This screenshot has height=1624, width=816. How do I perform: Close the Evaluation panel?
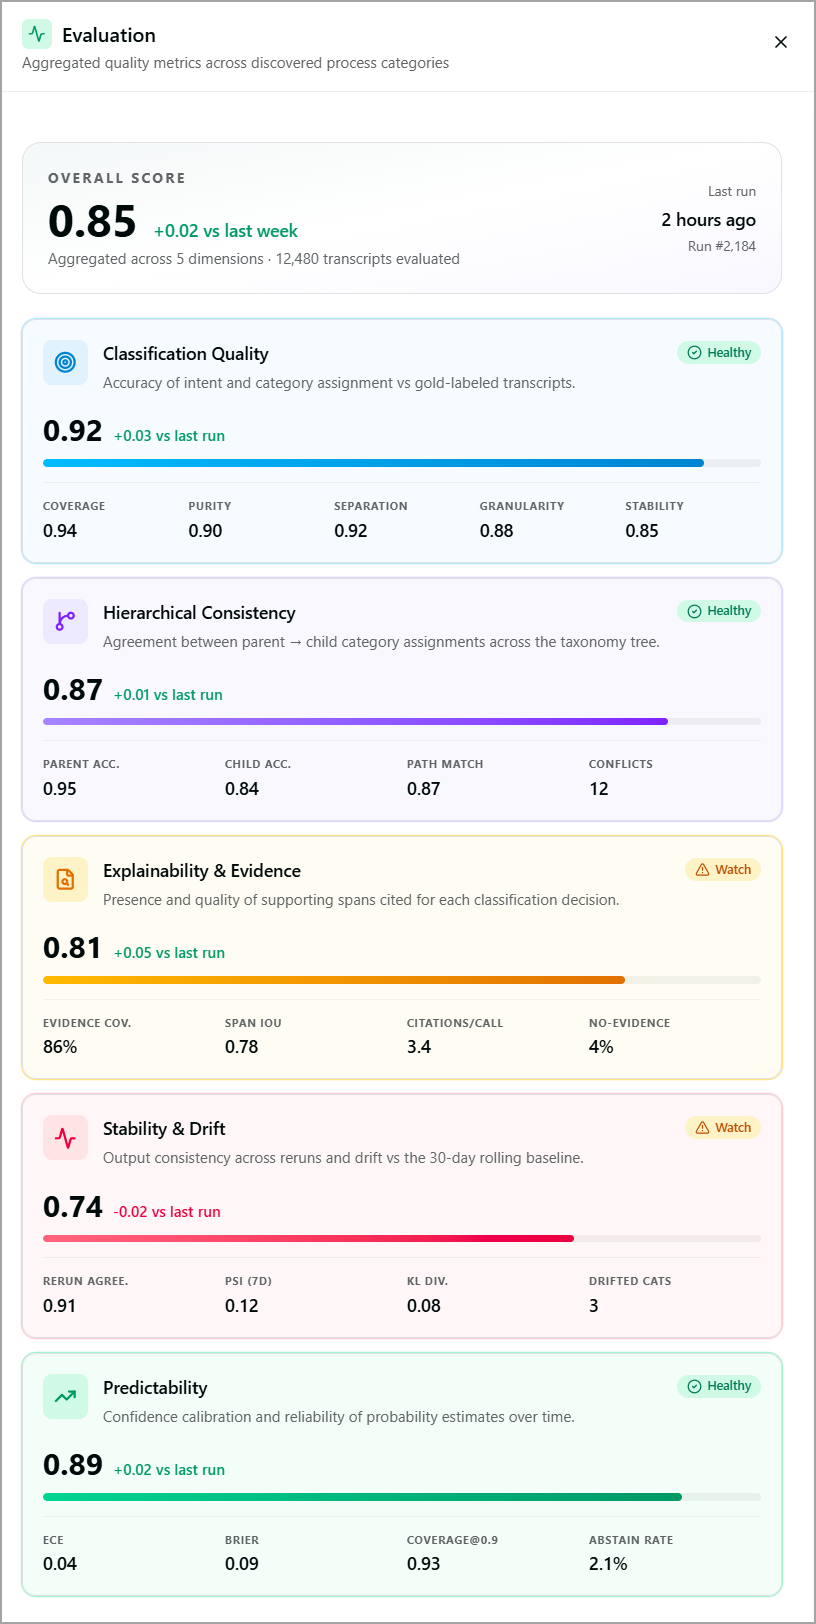[781, 42]
